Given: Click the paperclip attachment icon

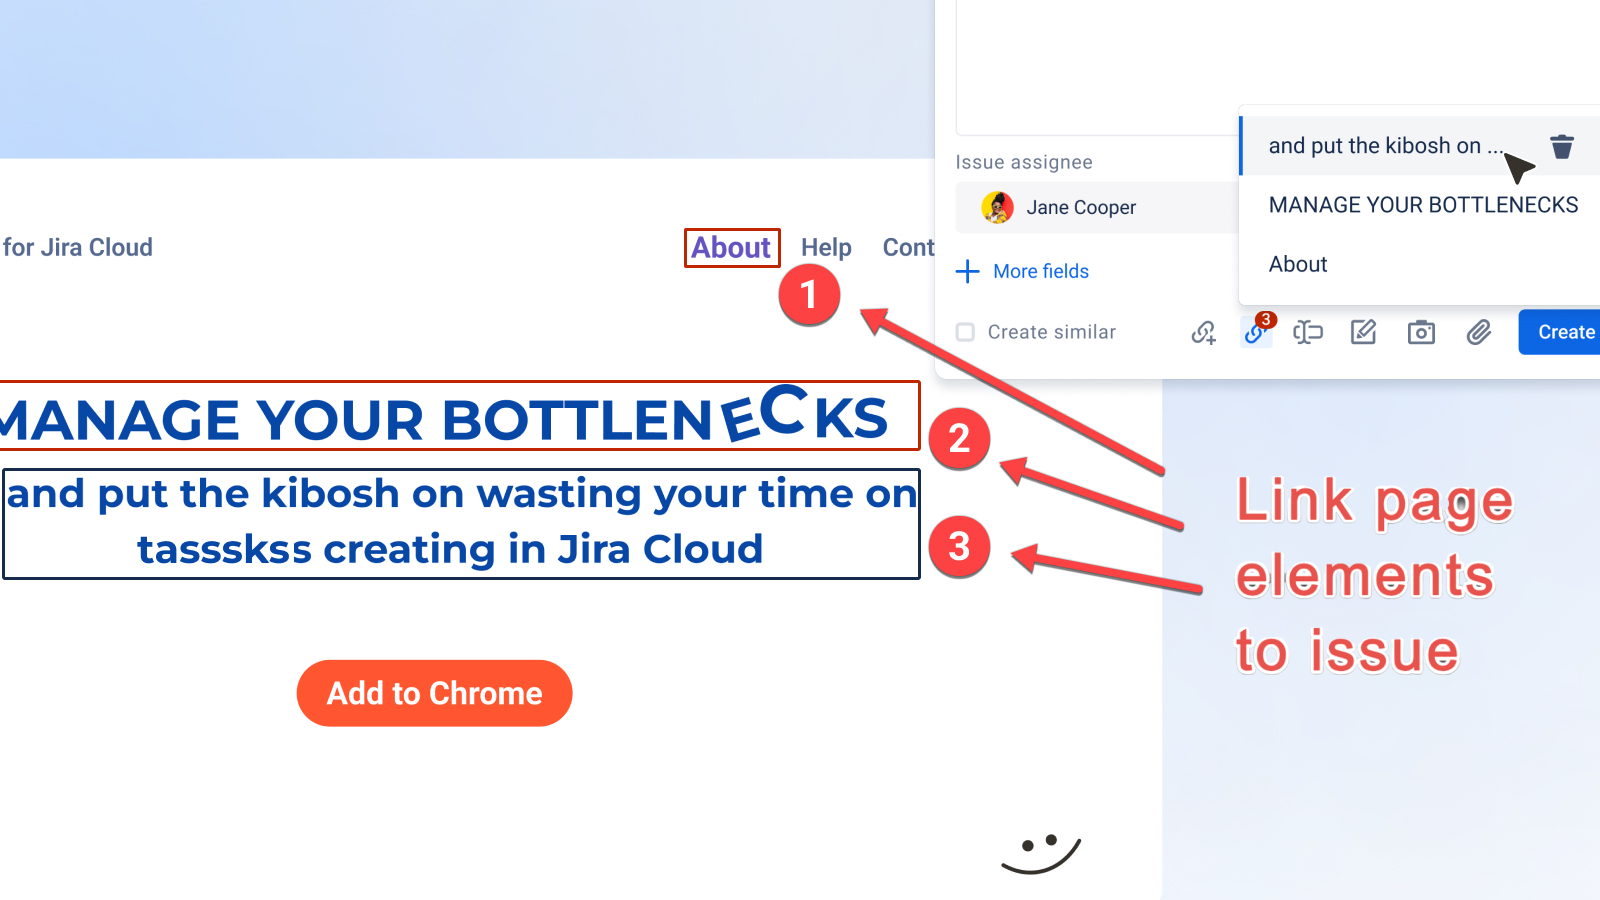Looking at the screenshot, I should coord(1479,332).
